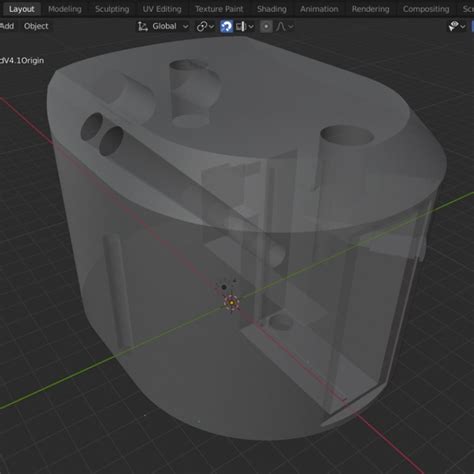The height and width of the screenshot is (474, 474).
Task: Open the Object menu
Action: [36, 26]
